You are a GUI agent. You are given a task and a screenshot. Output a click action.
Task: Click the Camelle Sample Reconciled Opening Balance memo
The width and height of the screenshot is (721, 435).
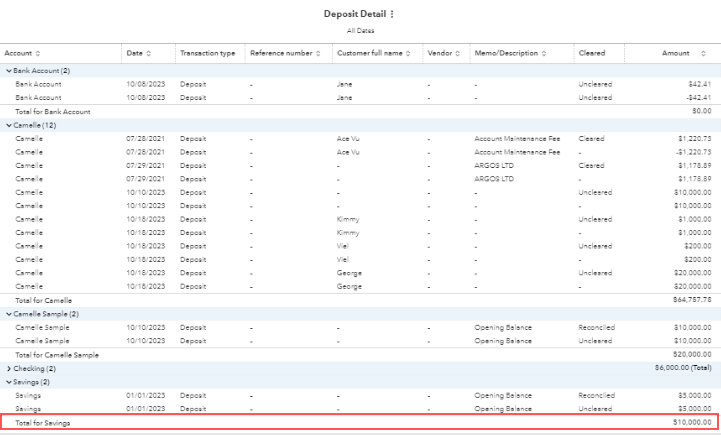[x=503, y=327]
